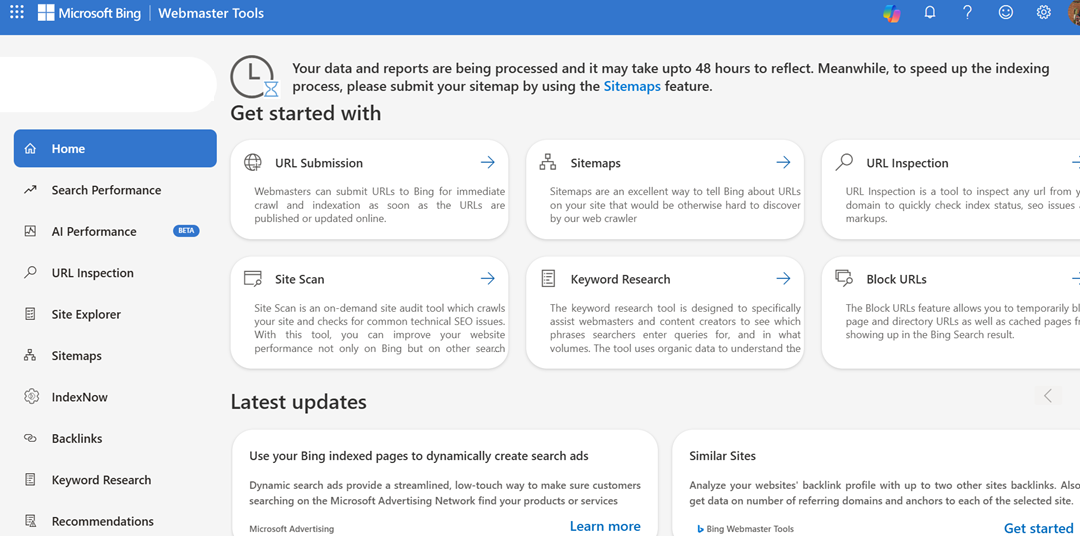The height and width of the screenshot is (536, 1080).
Task: Open AI Performance in the sidebar
Action: [x=115, y=231]
